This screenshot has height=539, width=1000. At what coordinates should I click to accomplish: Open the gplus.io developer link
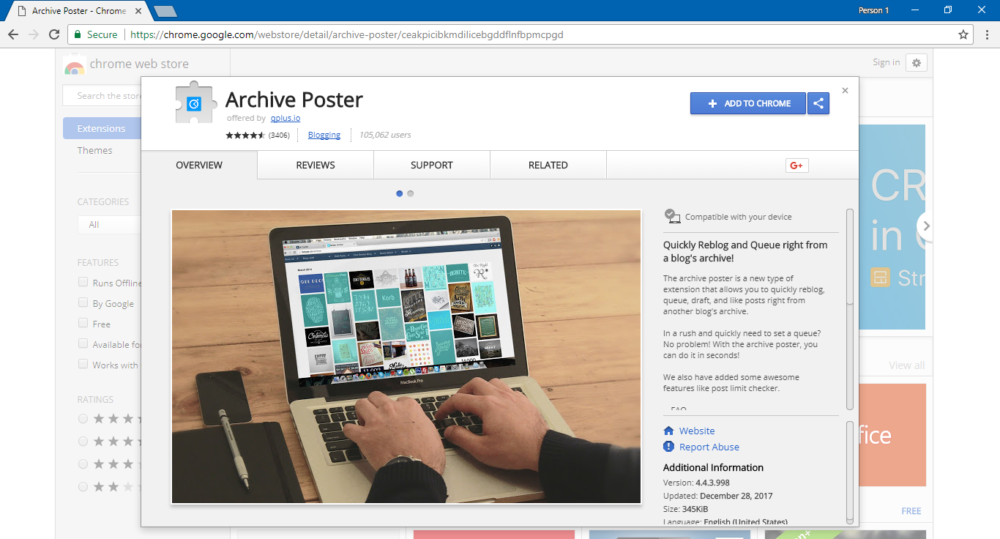click(x=285, y=118)
